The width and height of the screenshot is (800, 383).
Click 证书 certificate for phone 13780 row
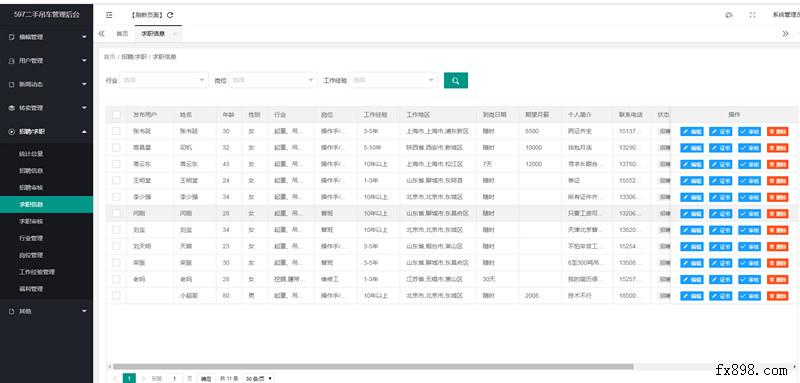pos(720,164)
